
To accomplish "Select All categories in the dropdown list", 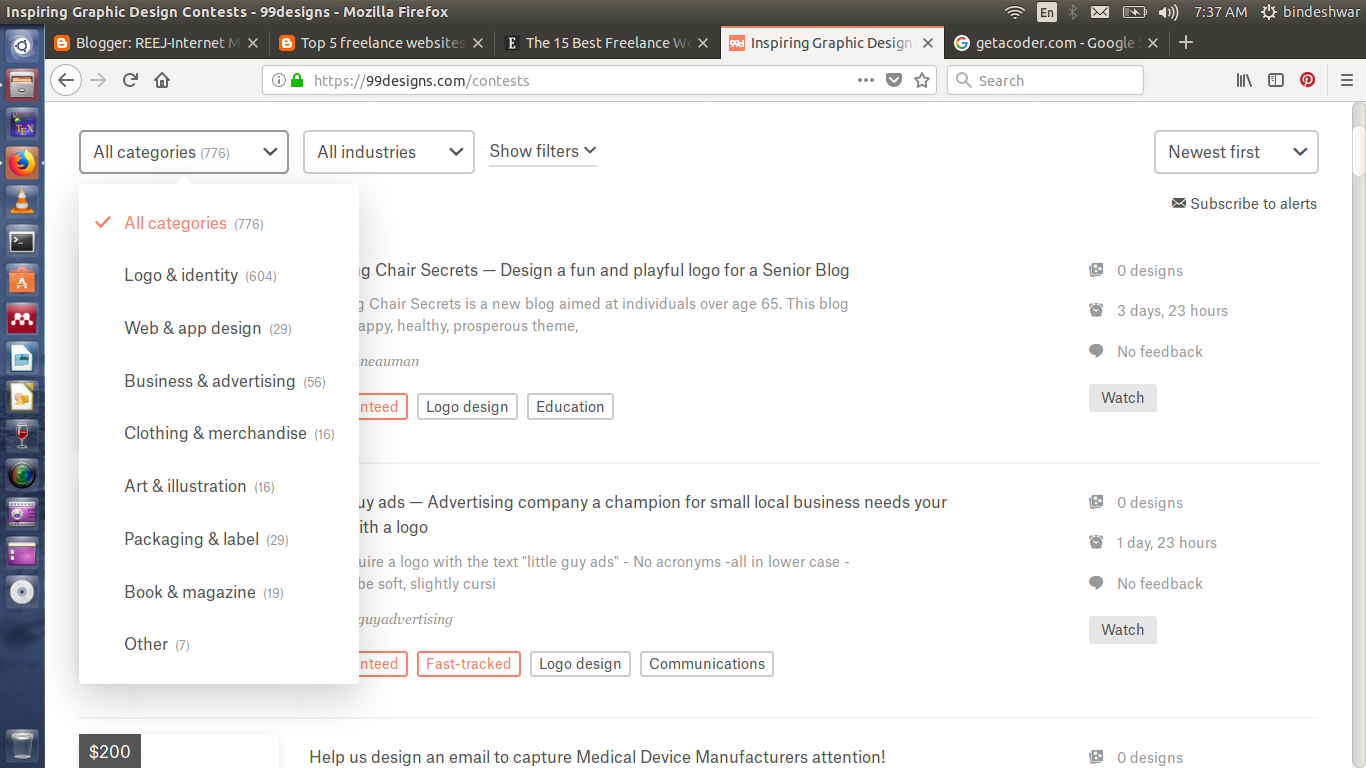I will (x=194, y=223).
